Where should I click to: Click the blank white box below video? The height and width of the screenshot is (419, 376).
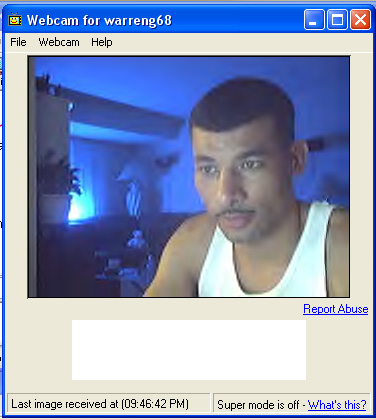coord(189,350)
